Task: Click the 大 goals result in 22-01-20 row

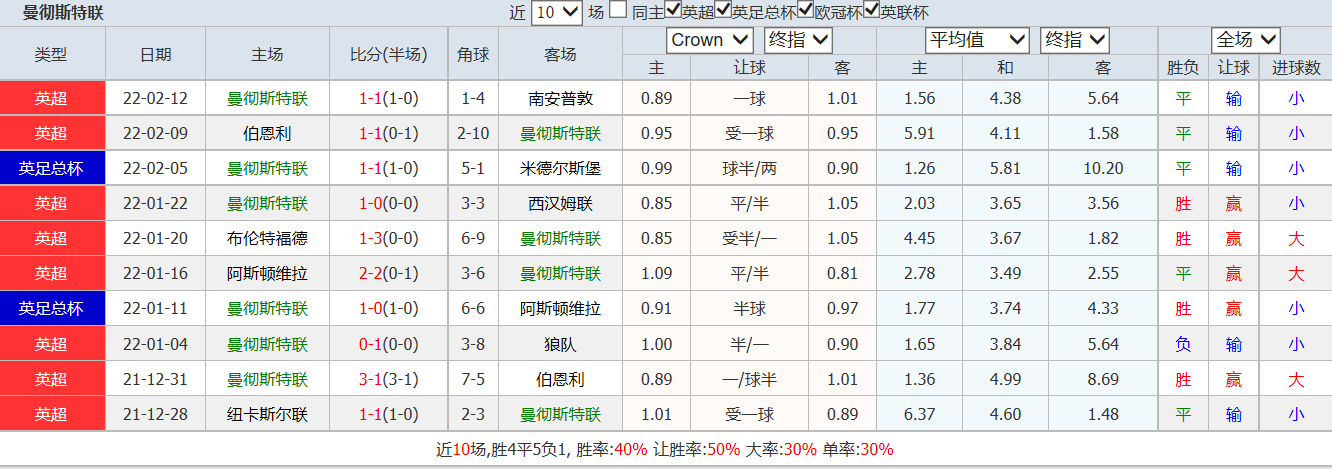Action: 1296,238
